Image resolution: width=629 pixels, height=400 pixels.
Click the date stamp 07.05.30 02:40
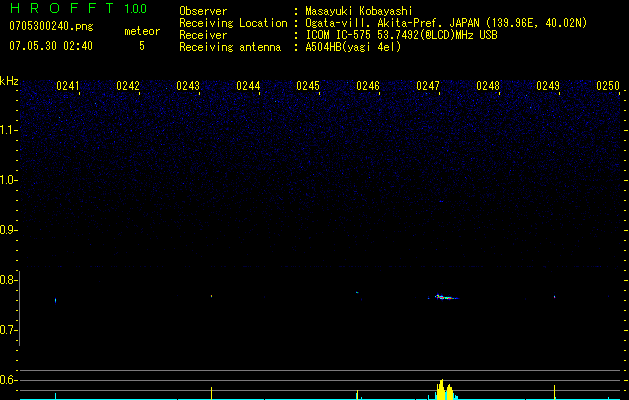(x=51, y=46)
